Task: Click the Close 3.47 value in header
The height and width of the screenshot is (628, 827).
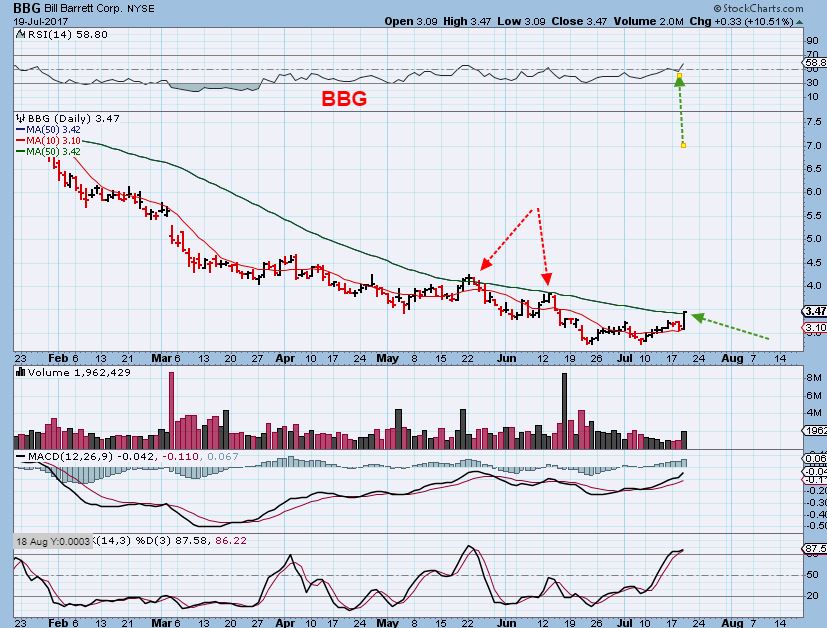Action: tap(579, 22)
